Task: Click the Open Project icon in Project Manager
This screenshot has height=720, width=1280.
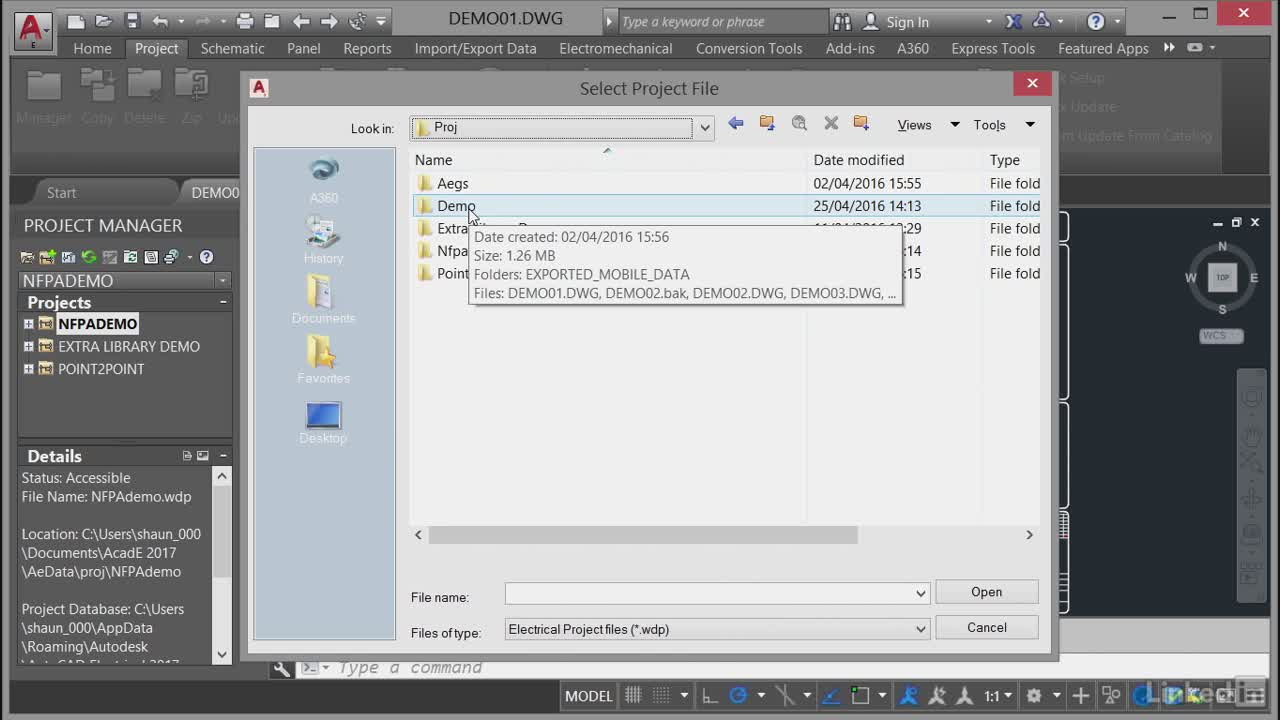Action: (x=28, y=257)
